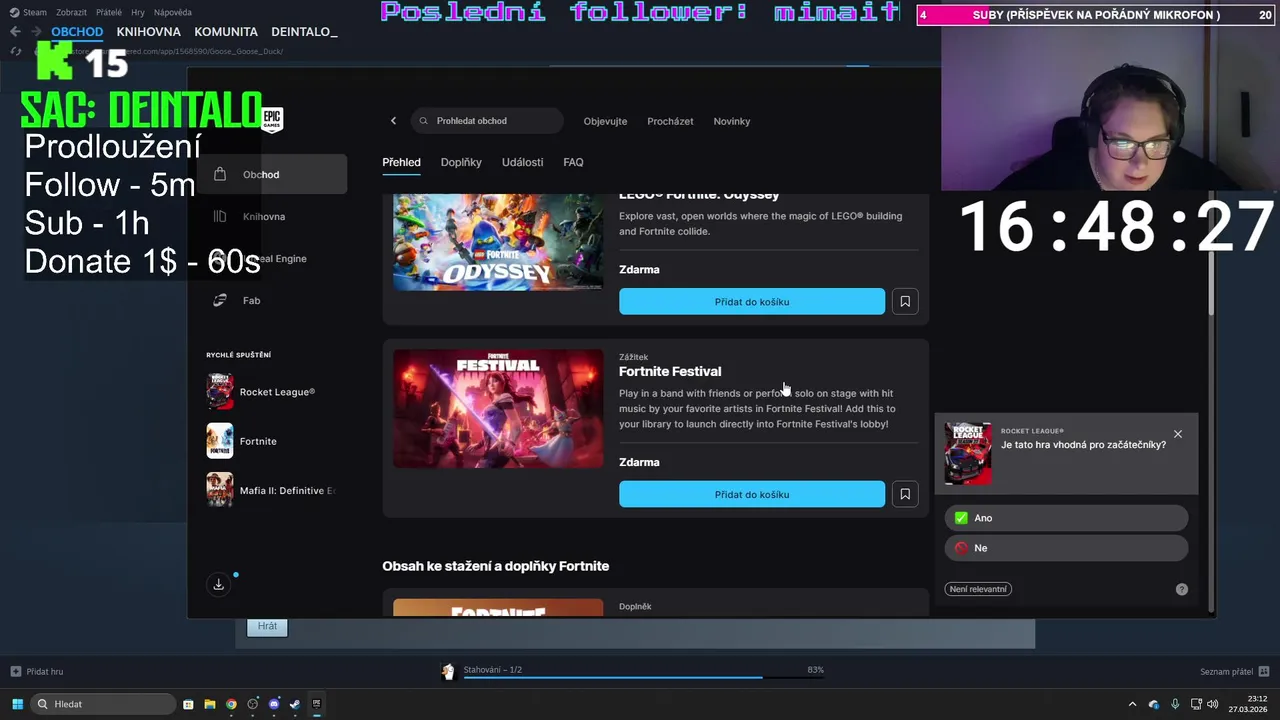Click the Hrát button in Steam
Image resolution: width=1280 pixels, height=720 pixels.
point(267,626)
